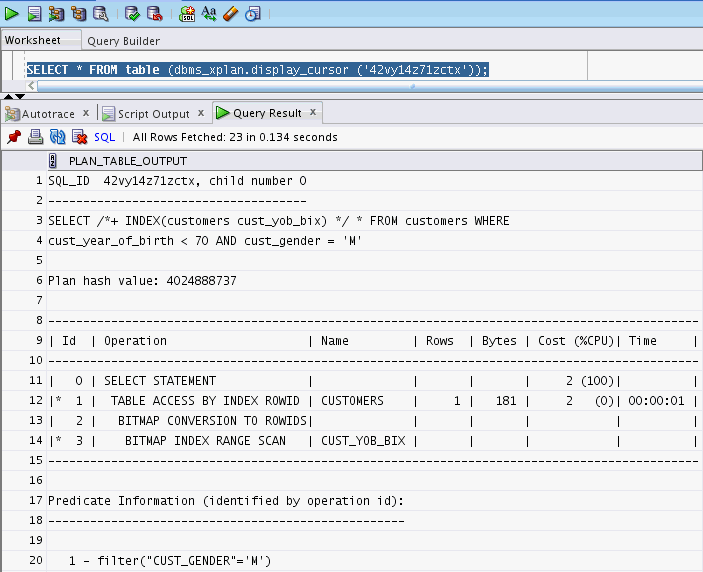Clear the worksheet with the eraser icon

tap(230, 14)
